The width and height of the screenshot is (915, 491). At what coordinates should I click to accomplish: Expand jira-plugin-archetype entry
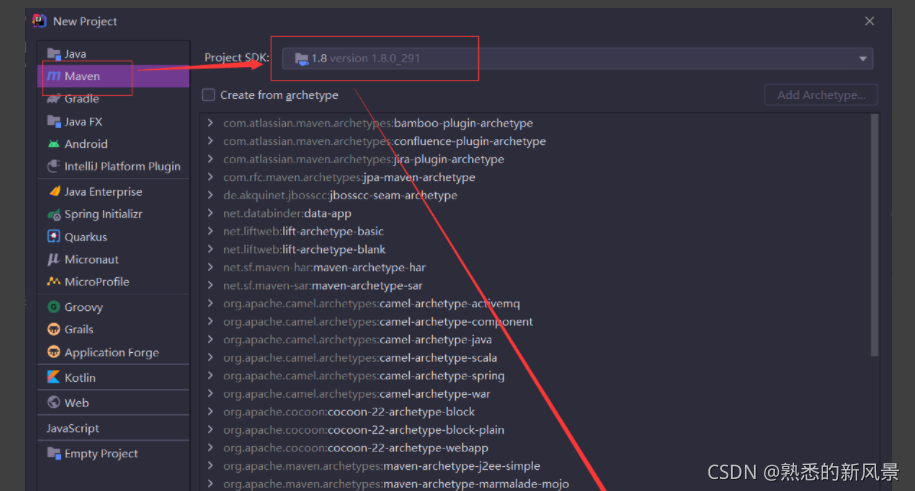(x=210, y=159)
